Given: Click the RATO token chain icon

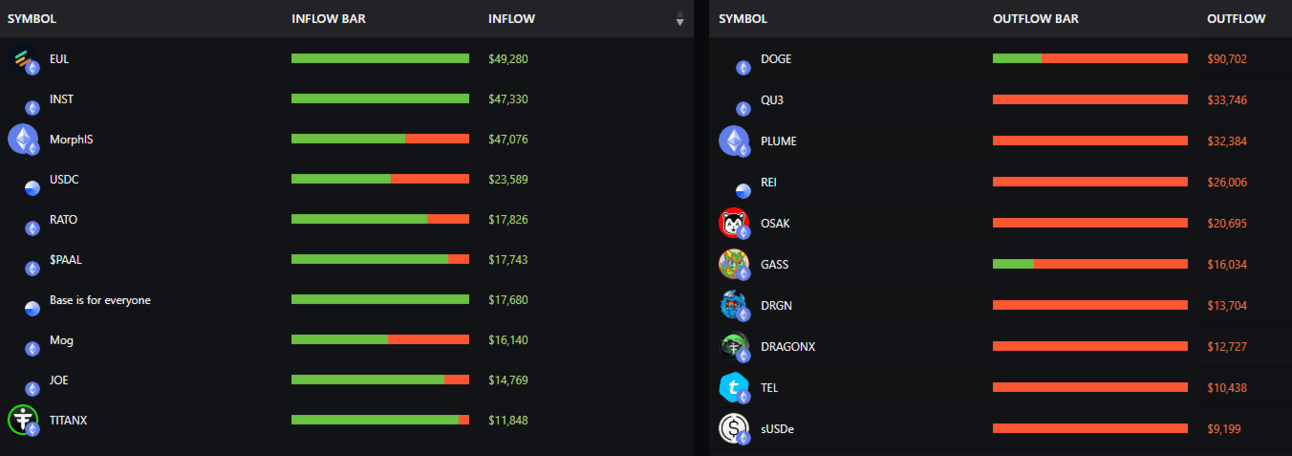Looking at the screenshot, I should [x=32, y=228].
